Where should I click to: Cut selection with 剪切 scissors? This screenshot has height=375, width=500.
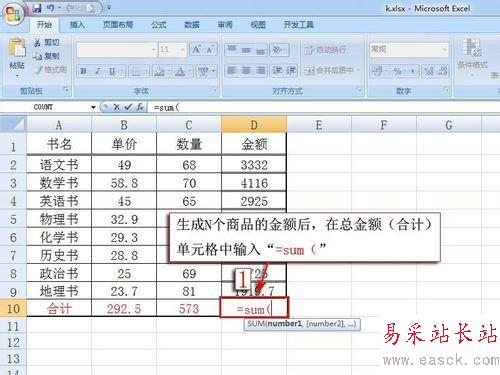click(46, 42)
